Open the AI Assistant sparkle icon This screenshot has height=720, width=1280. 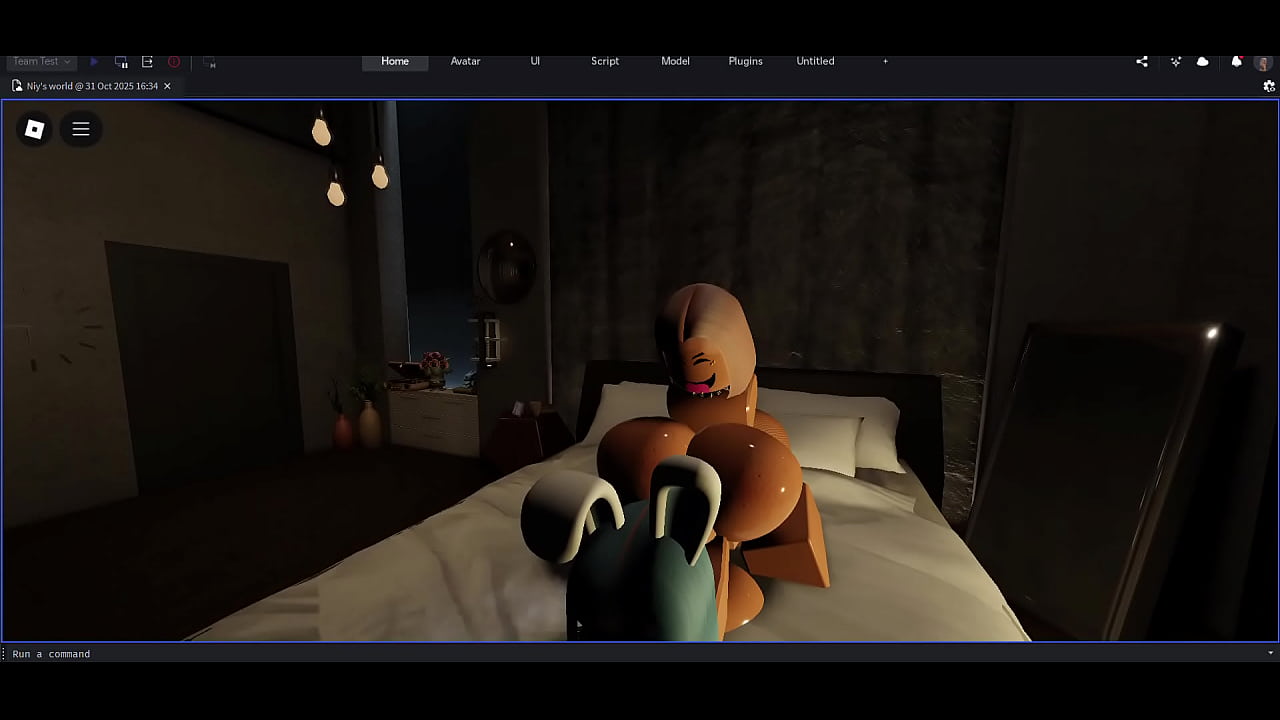click(1176, 61)
